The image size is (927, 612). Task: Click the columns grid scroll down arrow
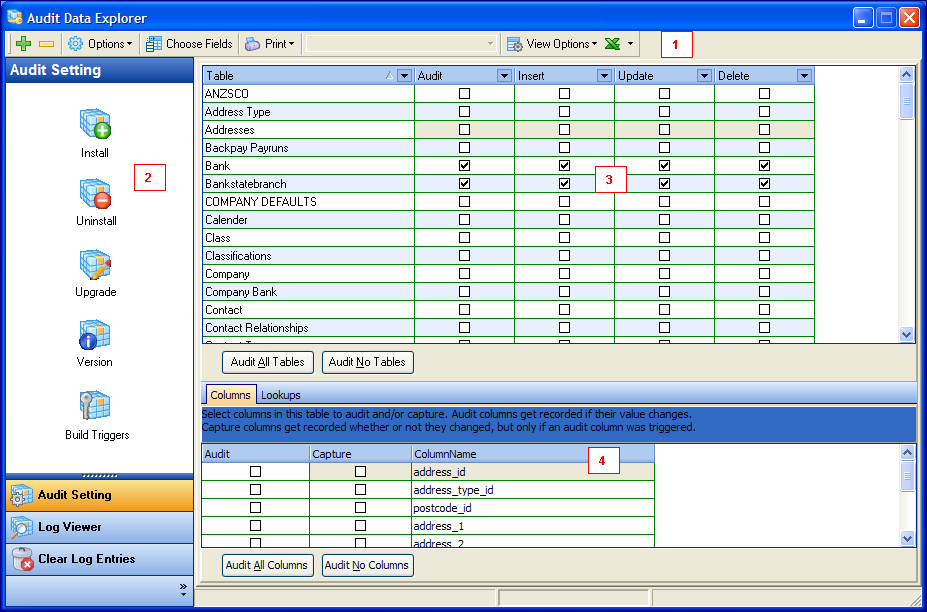[907, 537]
